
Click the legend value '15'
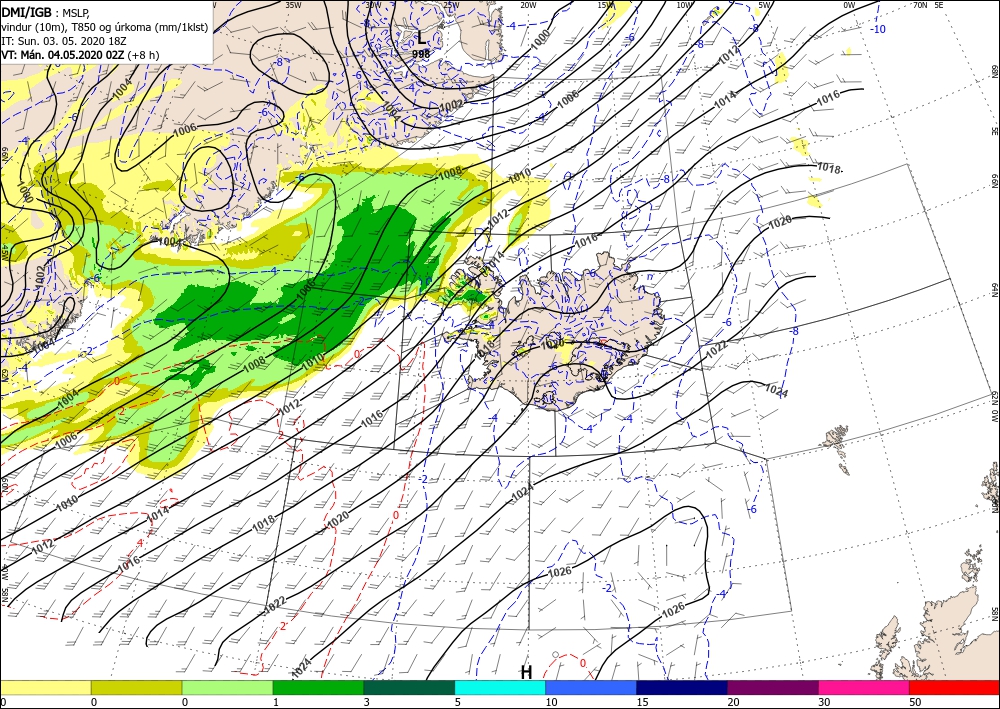[642, 702]
